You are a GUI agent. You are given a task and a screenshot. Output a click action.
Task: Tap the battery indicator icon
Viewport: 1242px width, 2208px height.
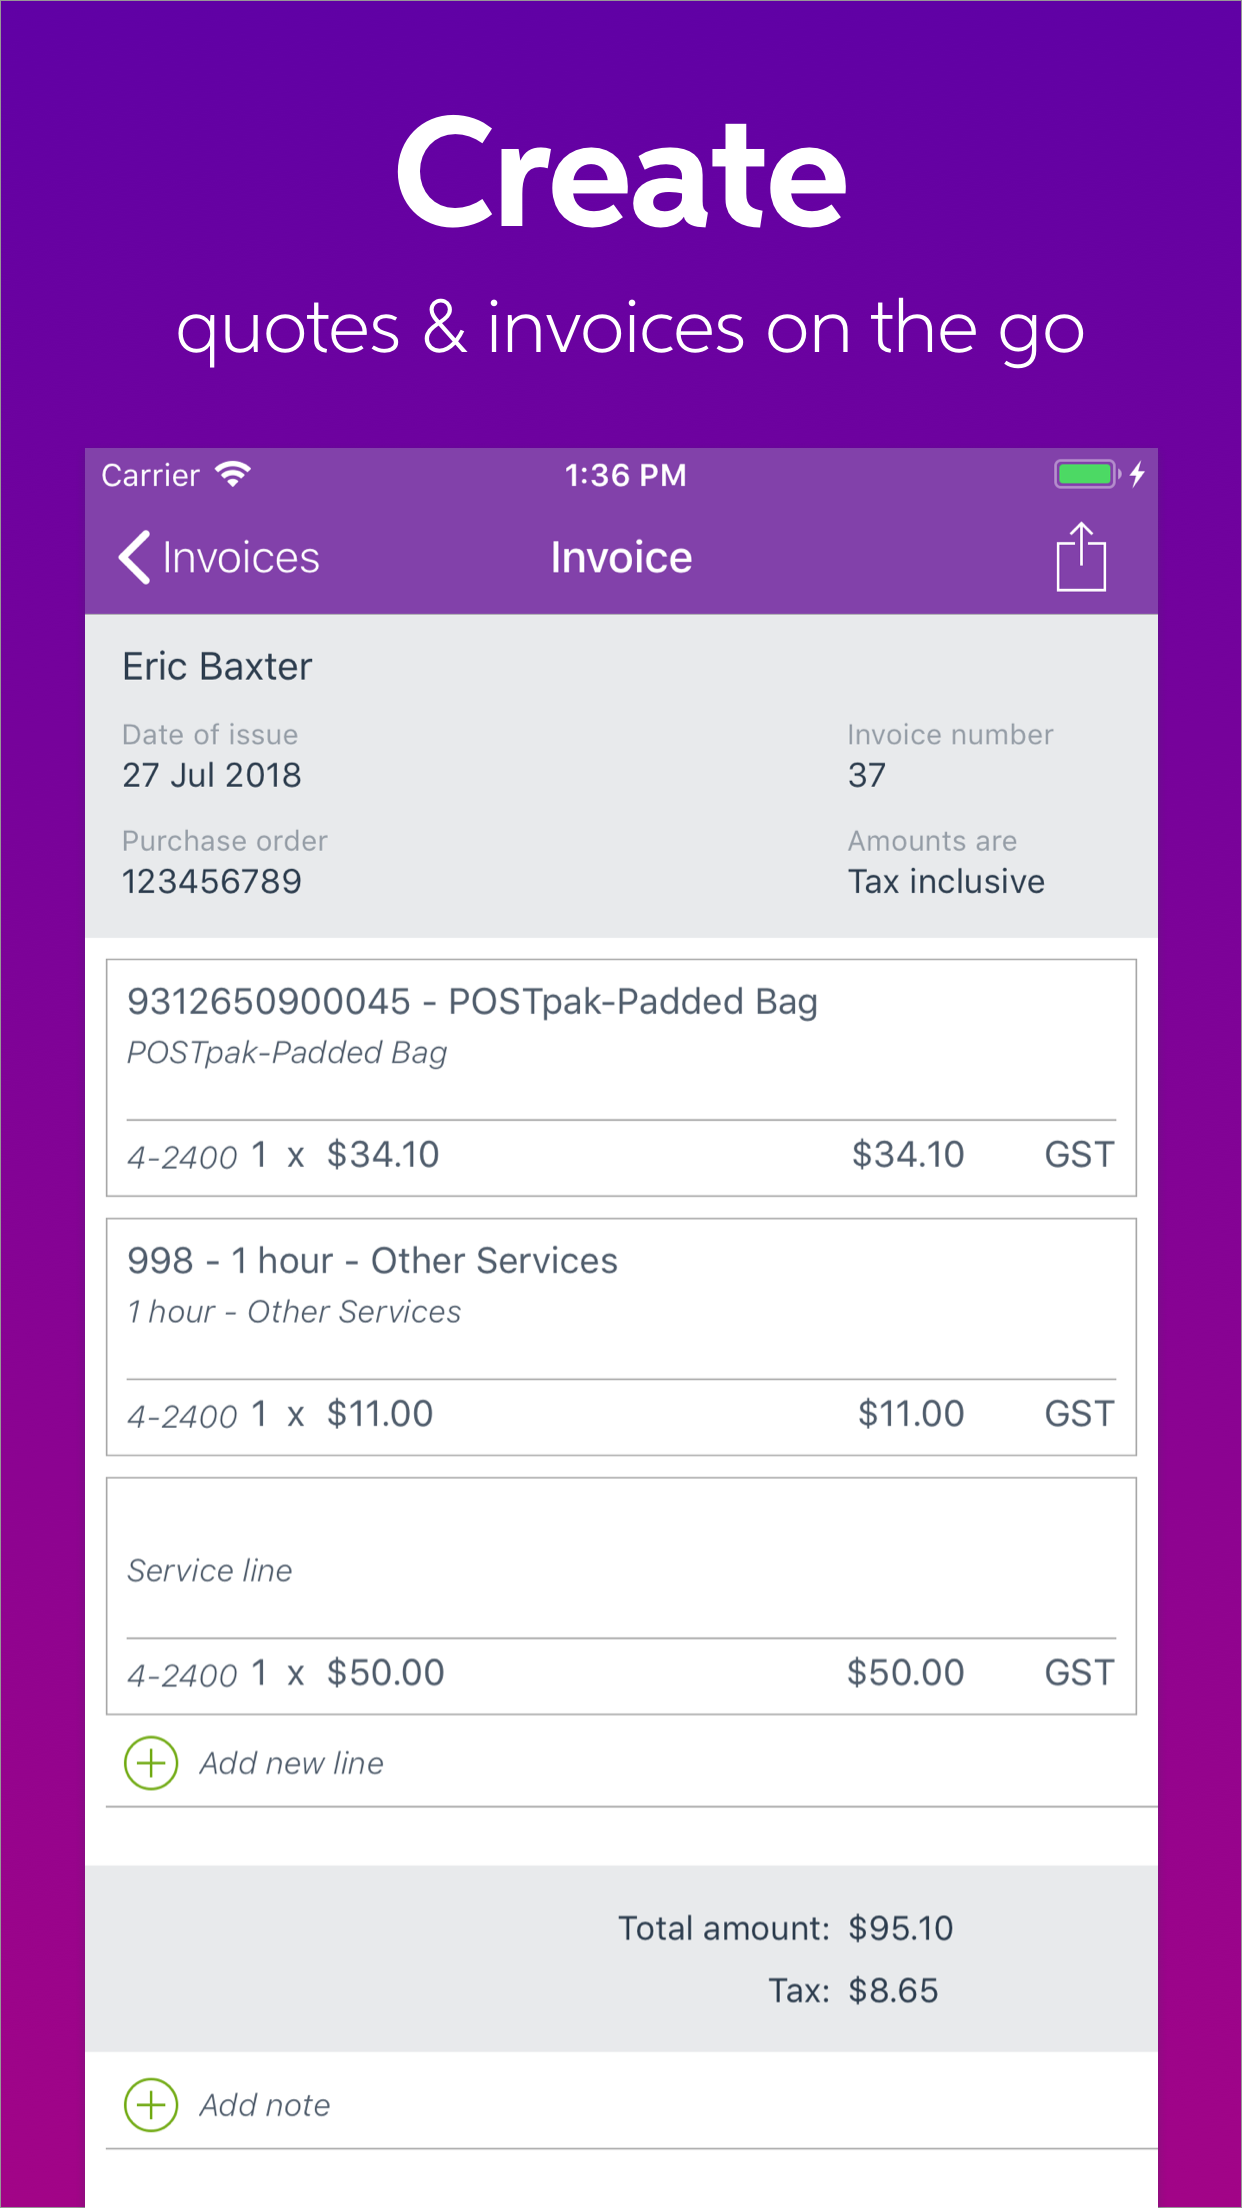pos(1086,474)
